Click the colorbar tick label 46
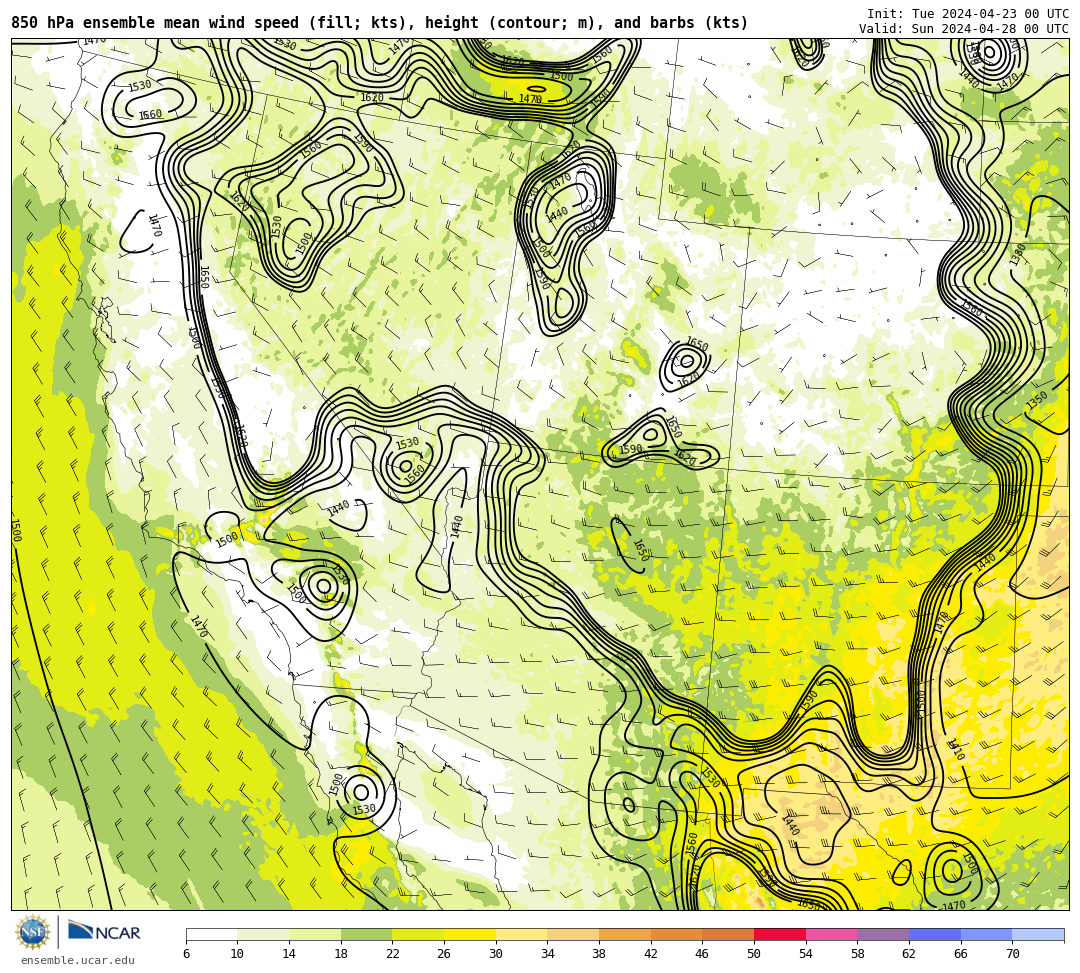Image resolution: width=1080 pixels, height=973 pixels. (703, 954)
